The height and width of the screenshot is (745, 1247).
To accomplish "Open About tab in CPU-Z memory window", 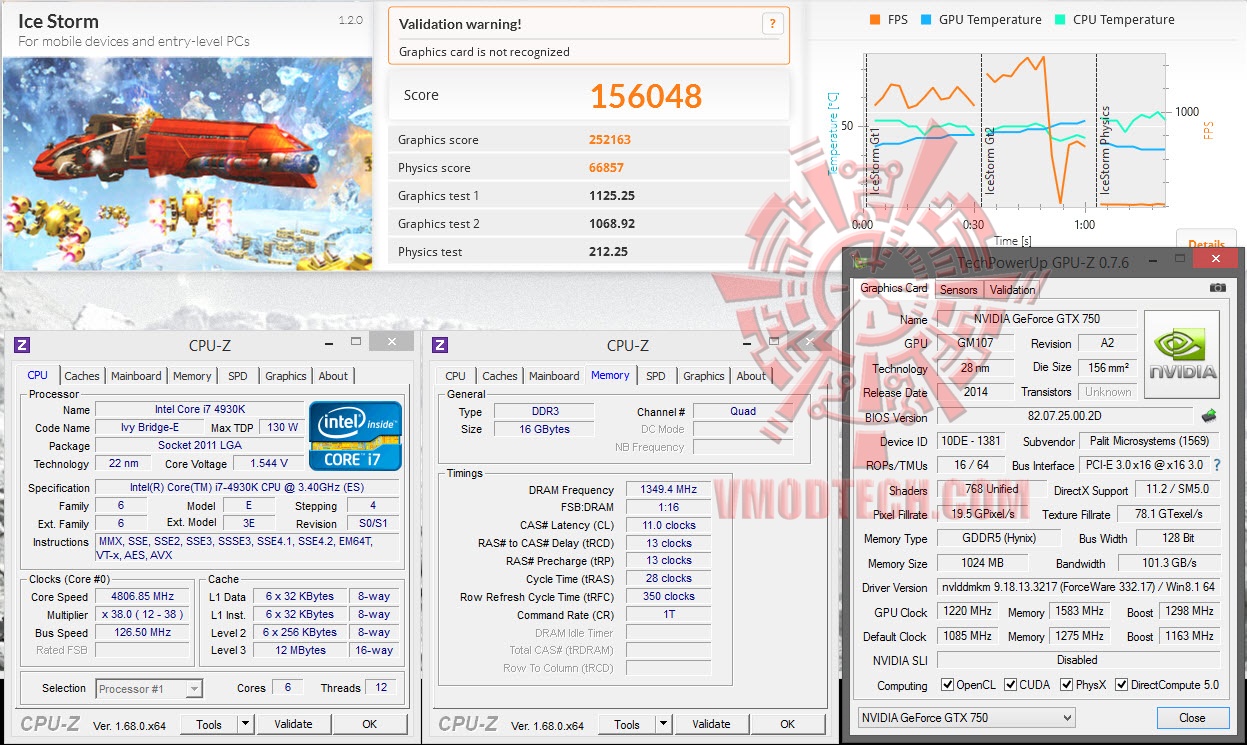I will pyautogui.click(x=751, y=376).
